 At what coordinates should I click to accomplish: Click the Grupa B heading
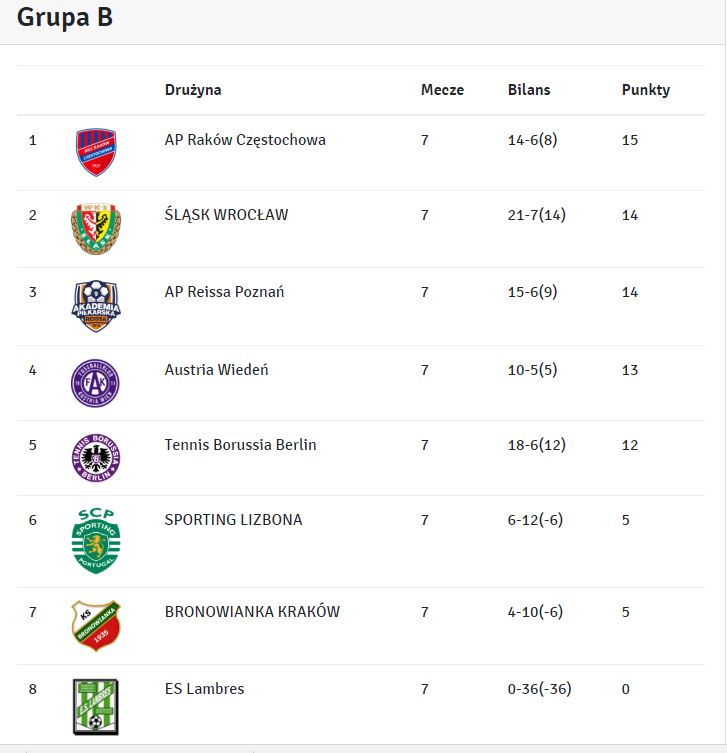(x=65, y=18)
